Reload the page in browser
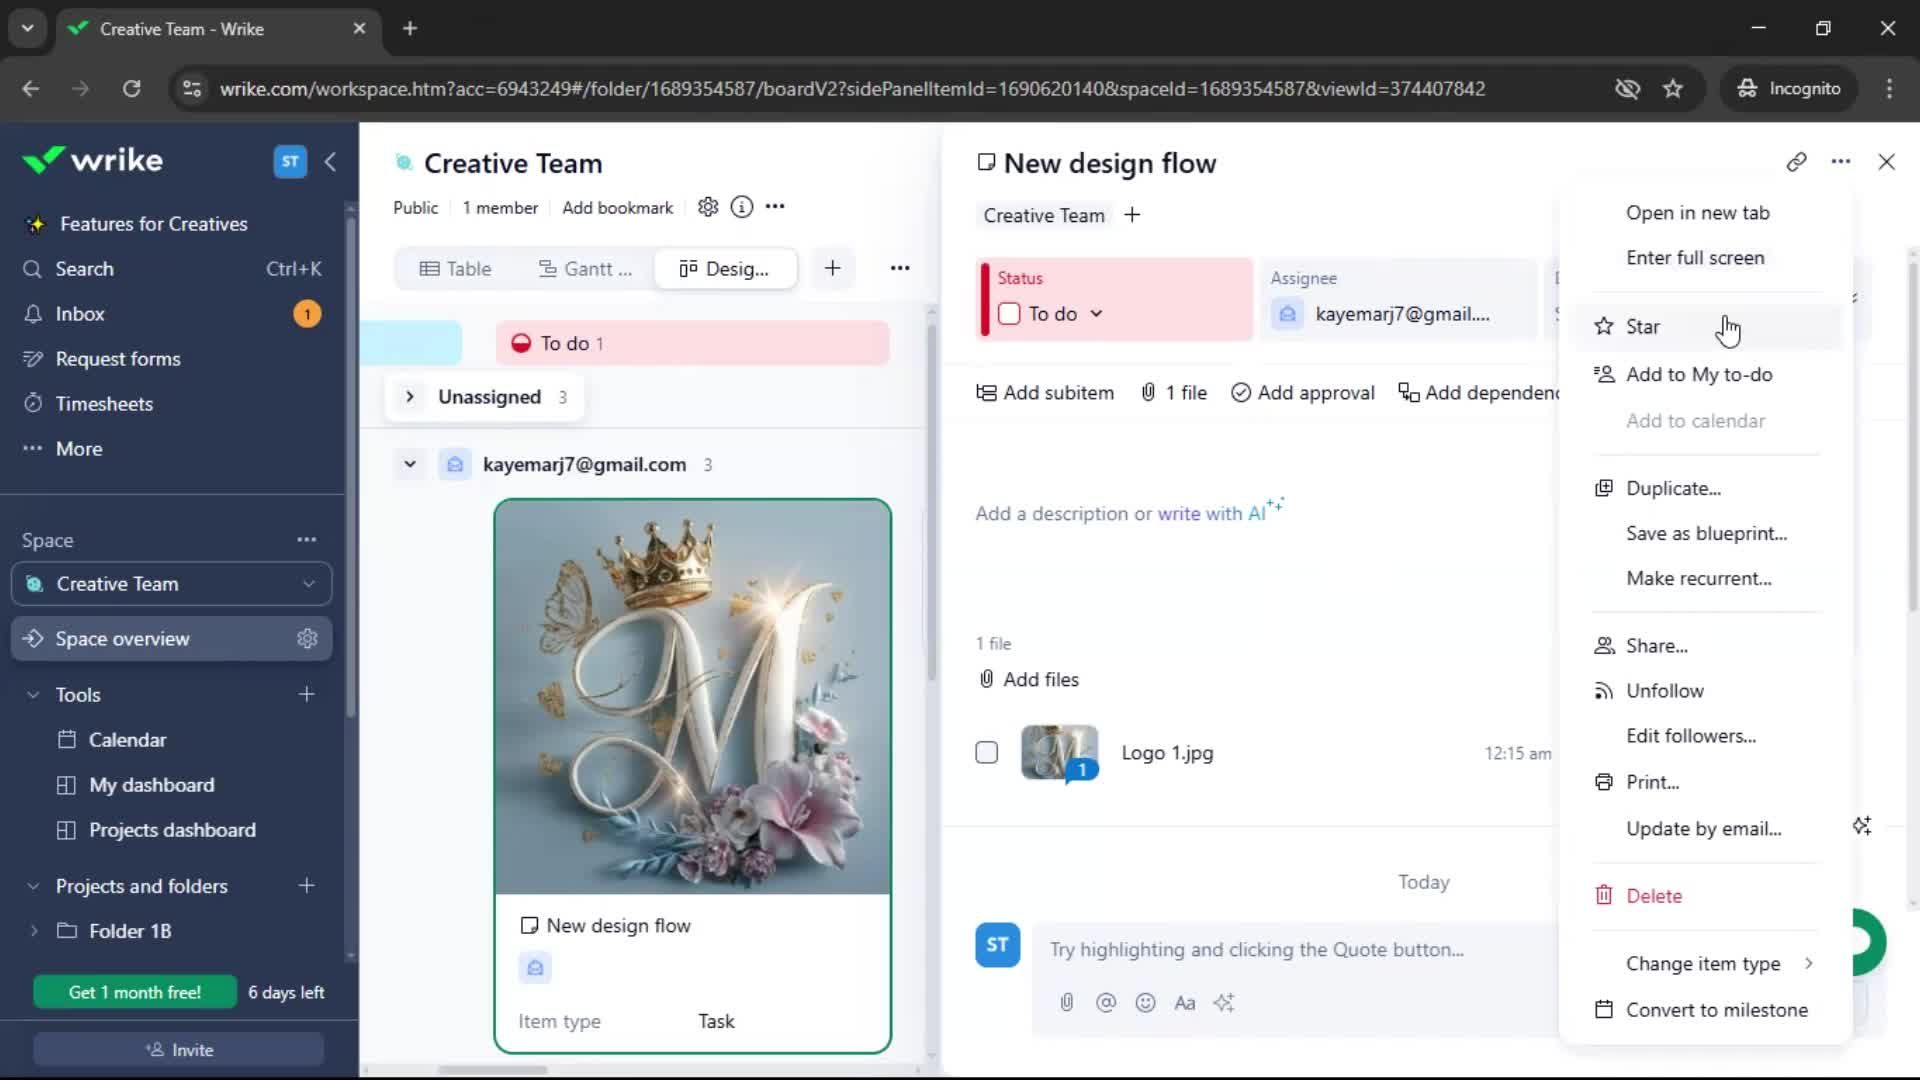Viewport: 1920px width, 1080px height. [x=131, y=89]
